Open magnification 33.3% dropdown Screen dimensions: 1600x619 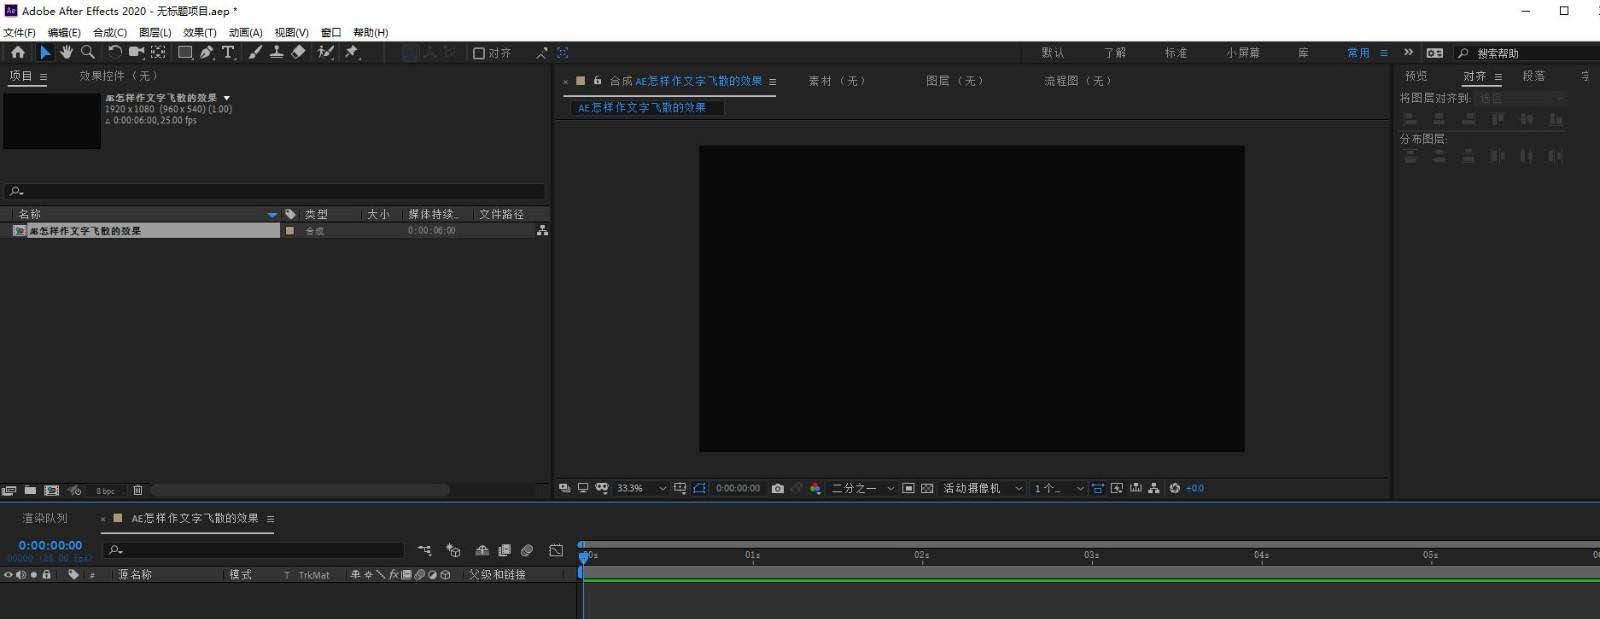tap(641, 488)
